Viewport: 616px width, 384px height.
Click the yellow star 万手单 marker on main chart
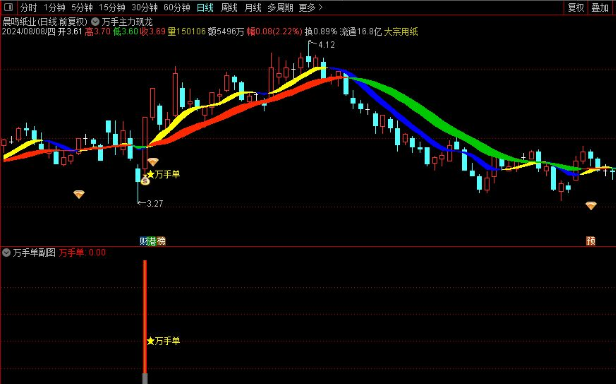pyautogui.click(x=163, y=174)
